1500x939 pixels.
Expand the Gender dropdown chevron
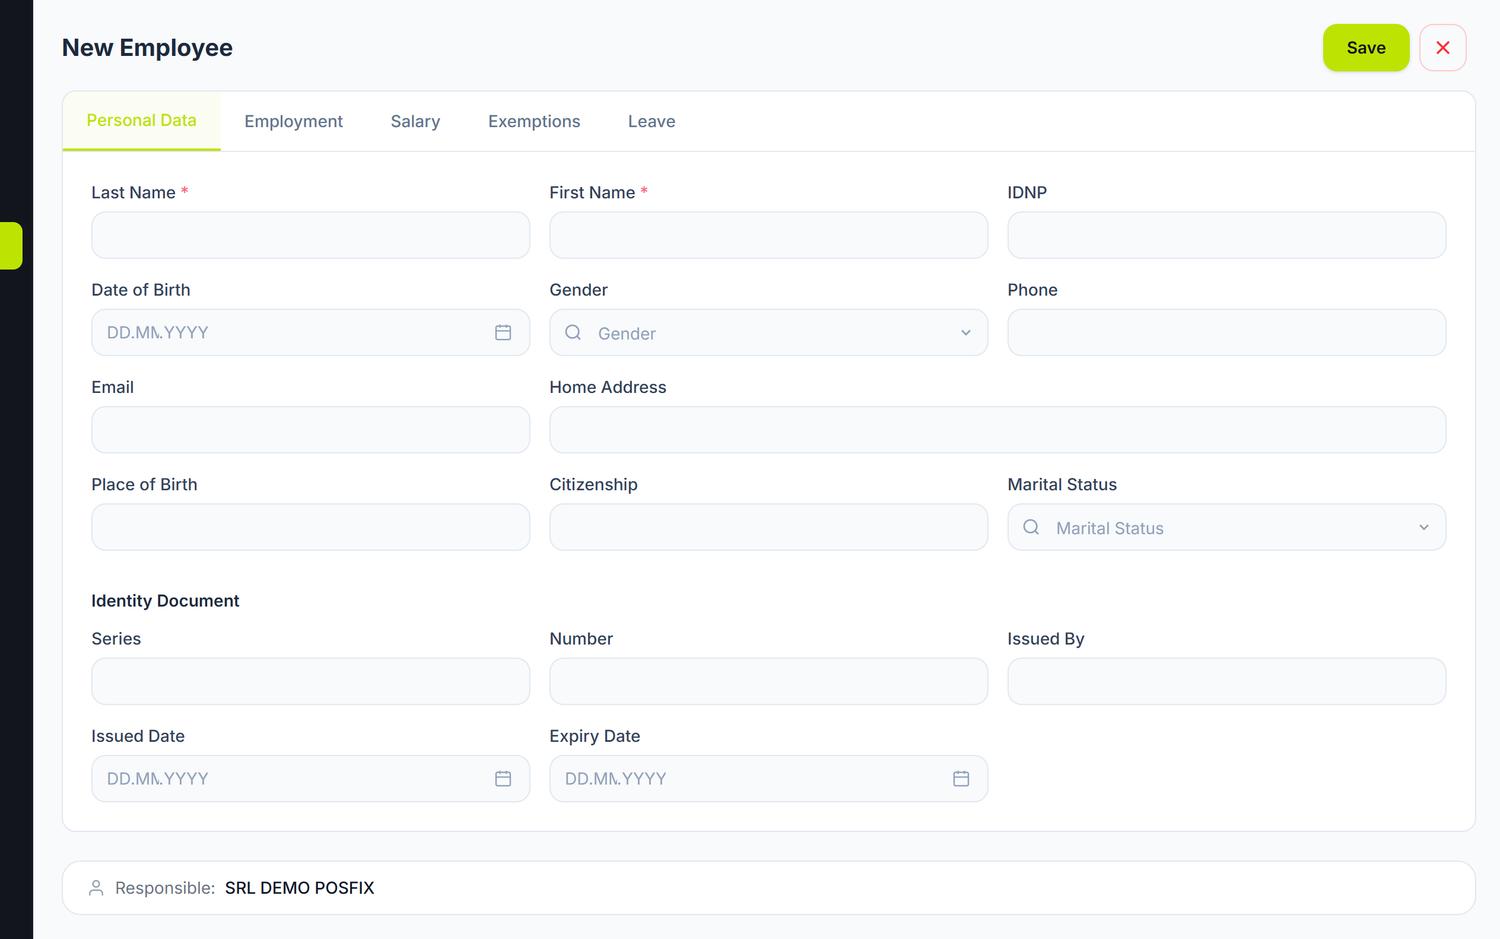[966, 333]
